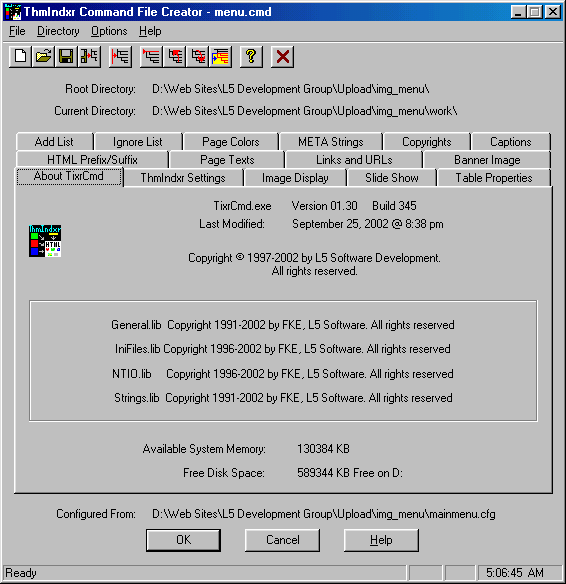
Task: Select the About TixrCmd tab
Action: [x=69, y=176]
